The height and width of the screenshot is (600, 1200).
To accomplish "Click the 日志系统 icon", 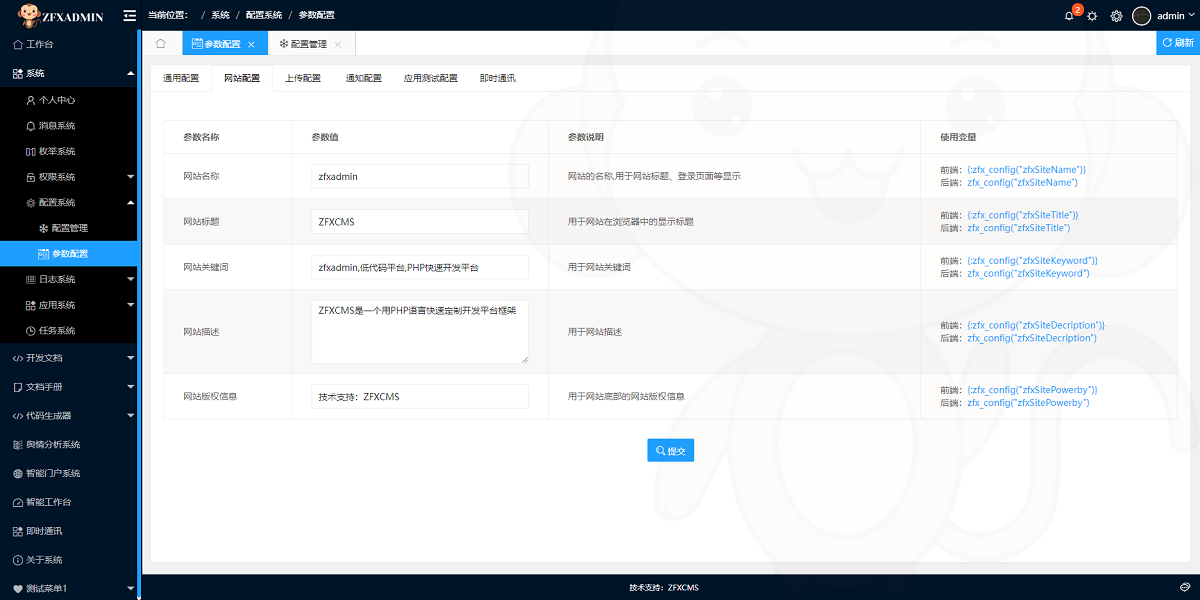I will [x=30, y=279].
